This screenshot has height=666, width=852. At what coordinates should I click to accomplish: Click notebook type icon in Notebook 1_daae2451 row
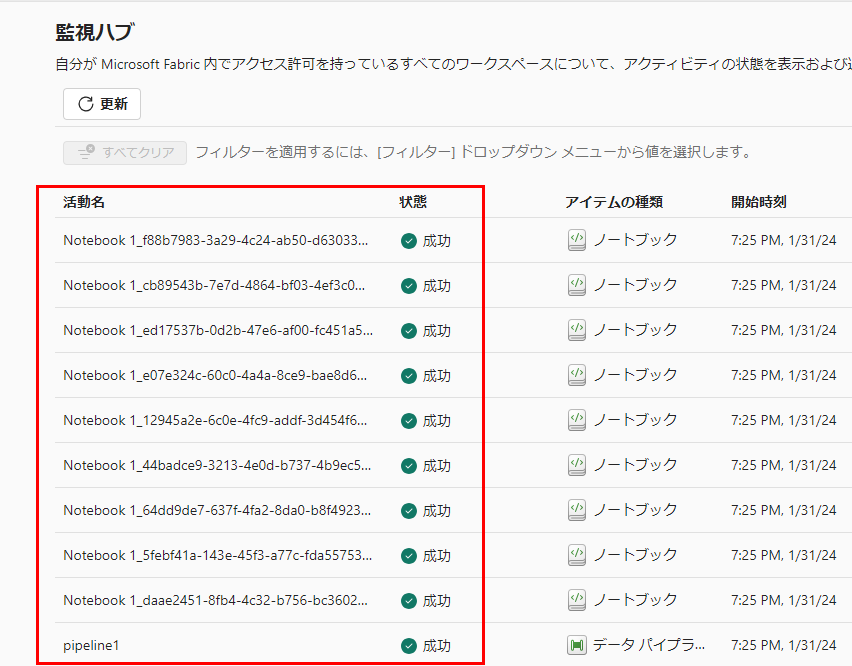577,600
